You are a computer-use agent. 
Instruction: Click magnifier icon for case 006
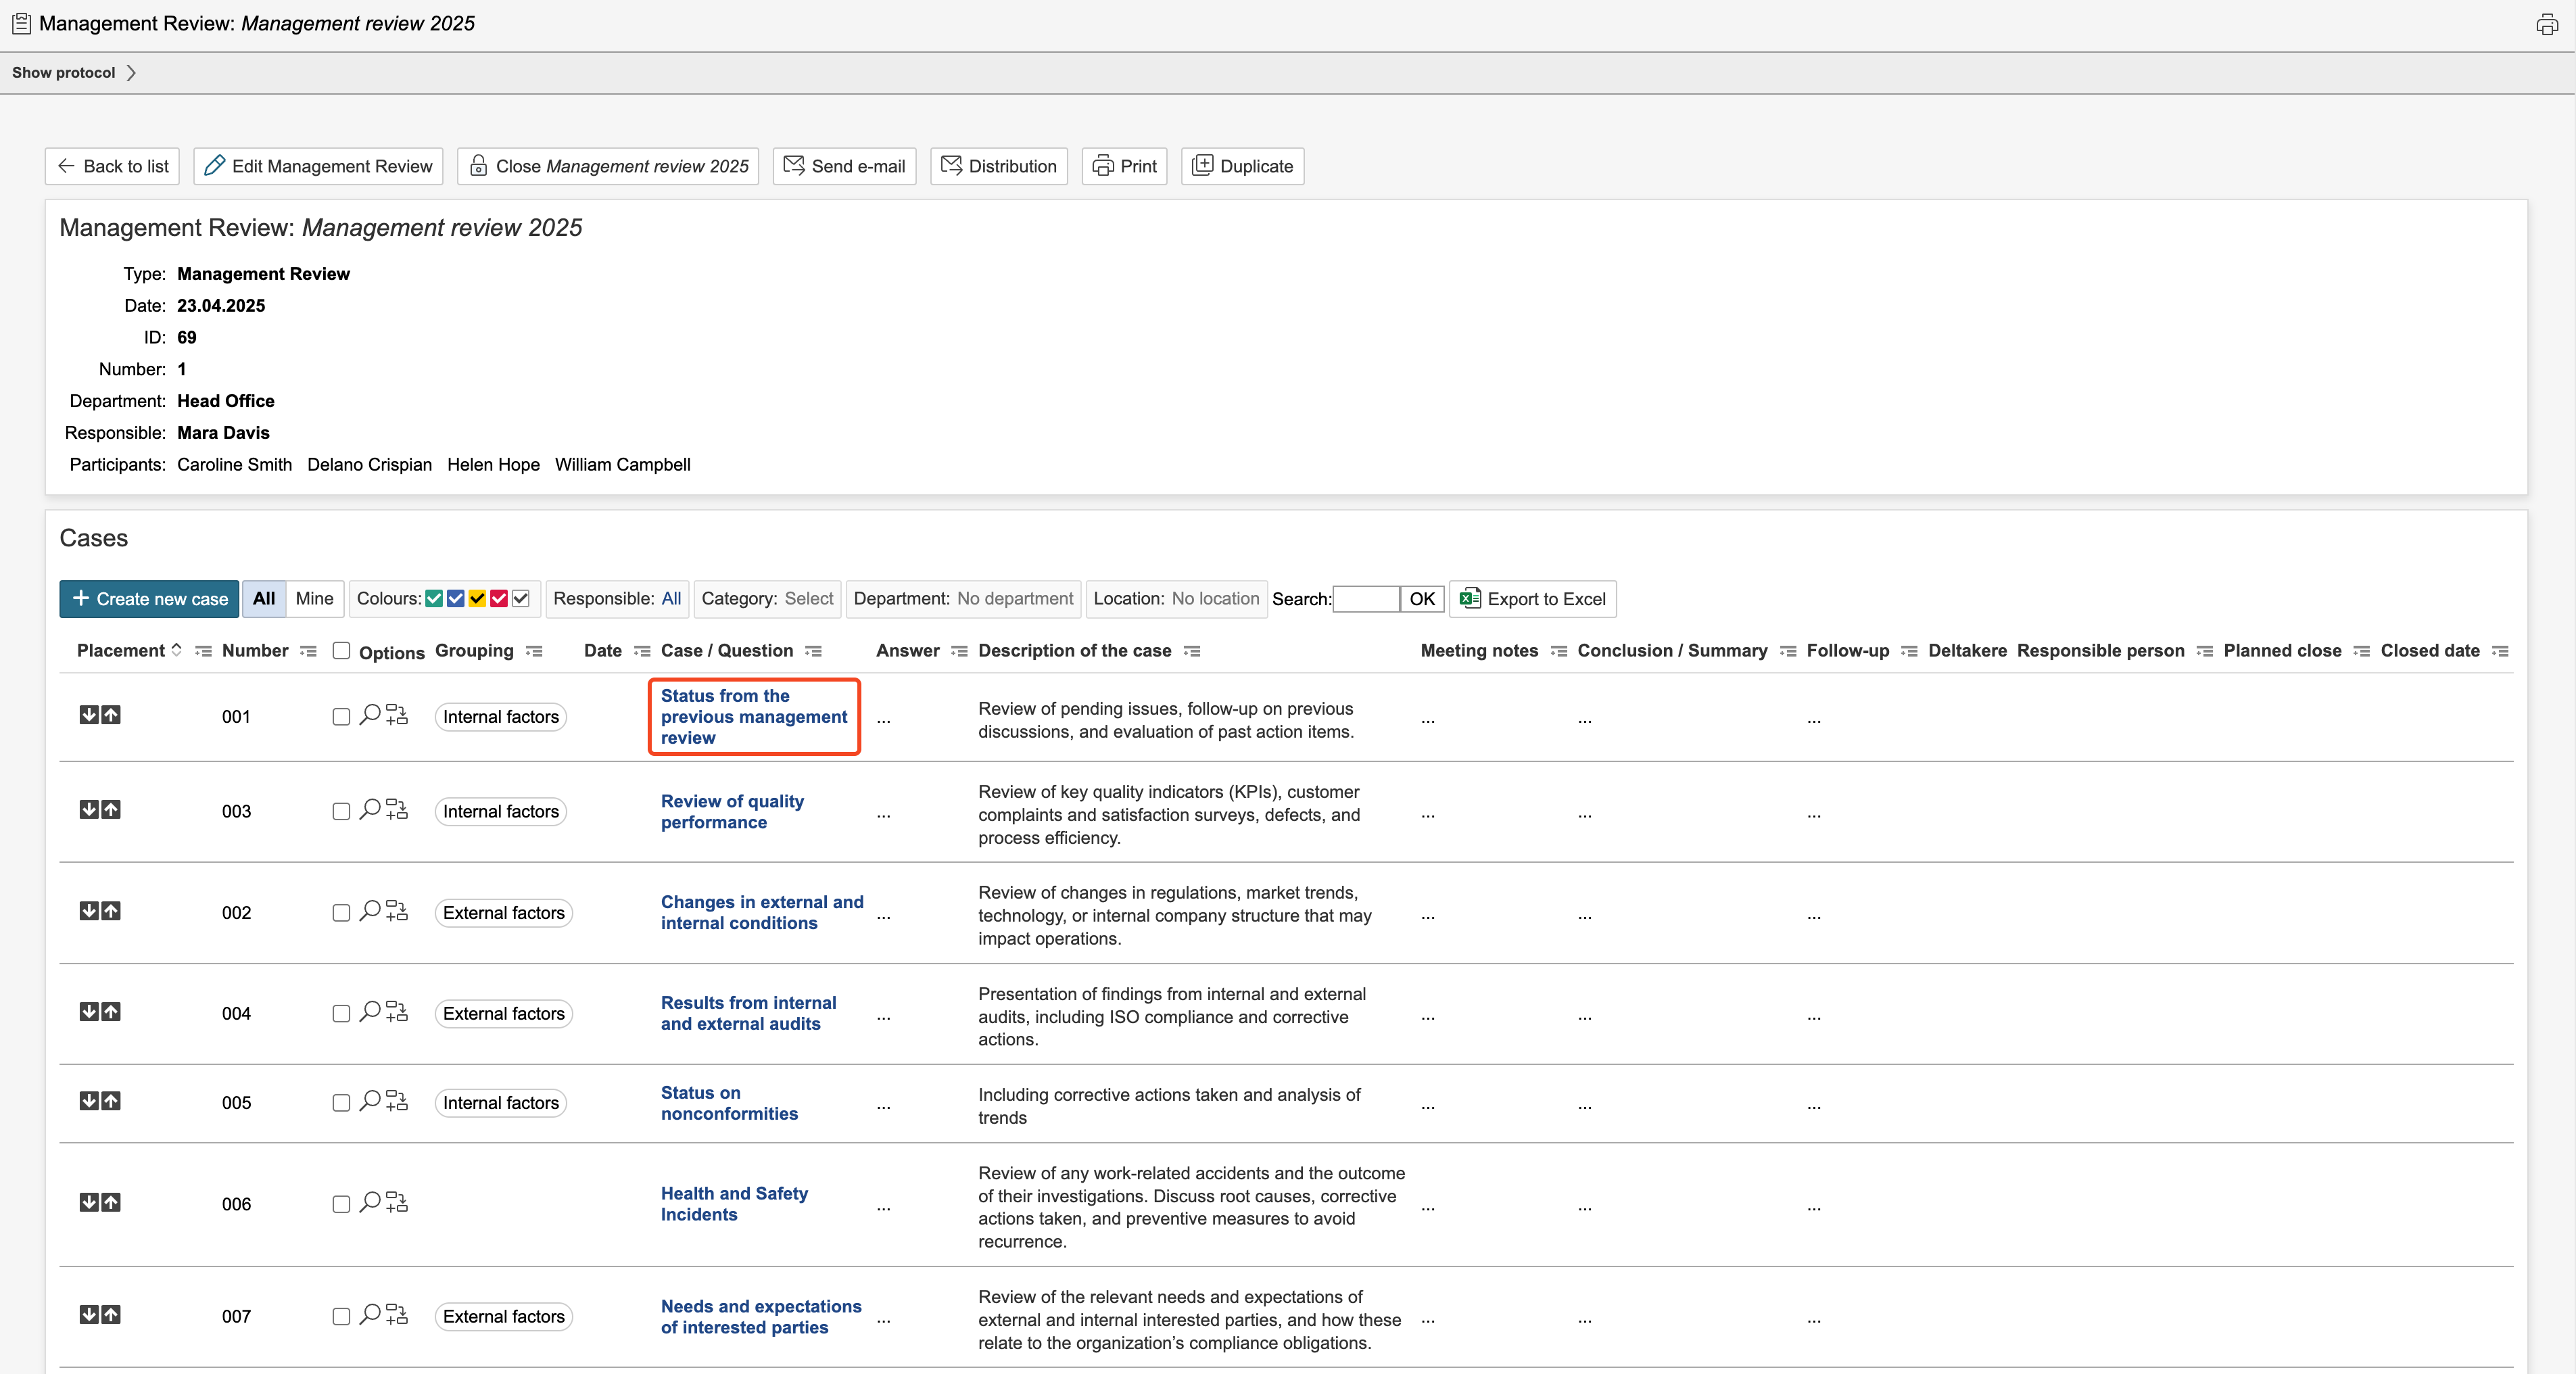point(369,1202)
